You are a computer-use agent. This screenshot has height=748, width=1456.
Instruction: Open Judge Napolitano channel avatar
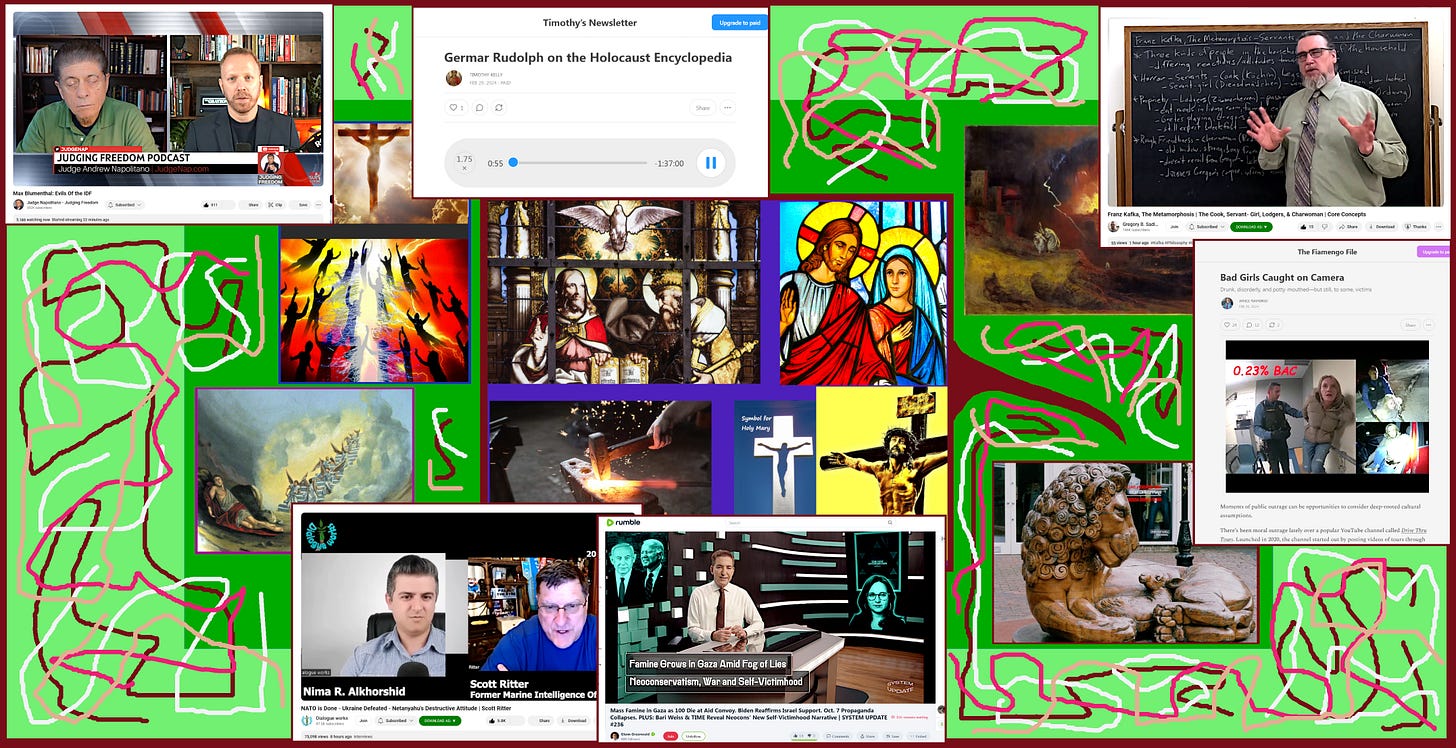(x=19, y=205)
